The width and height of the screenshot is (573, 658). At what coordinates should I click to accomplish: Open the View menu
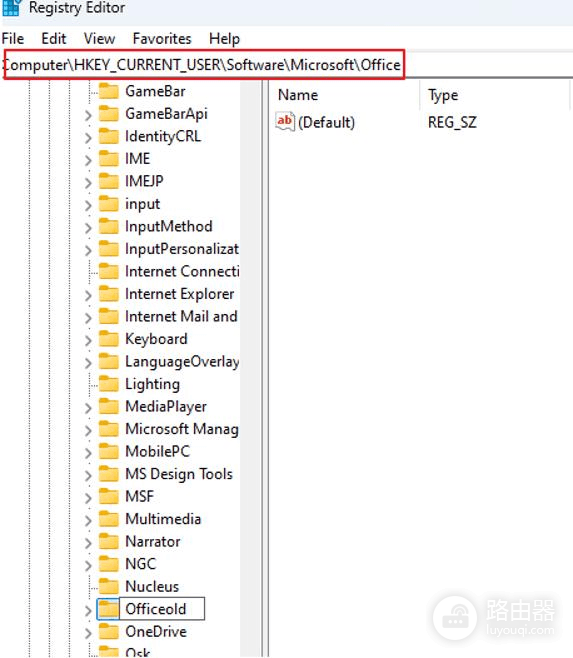[99, 39]
